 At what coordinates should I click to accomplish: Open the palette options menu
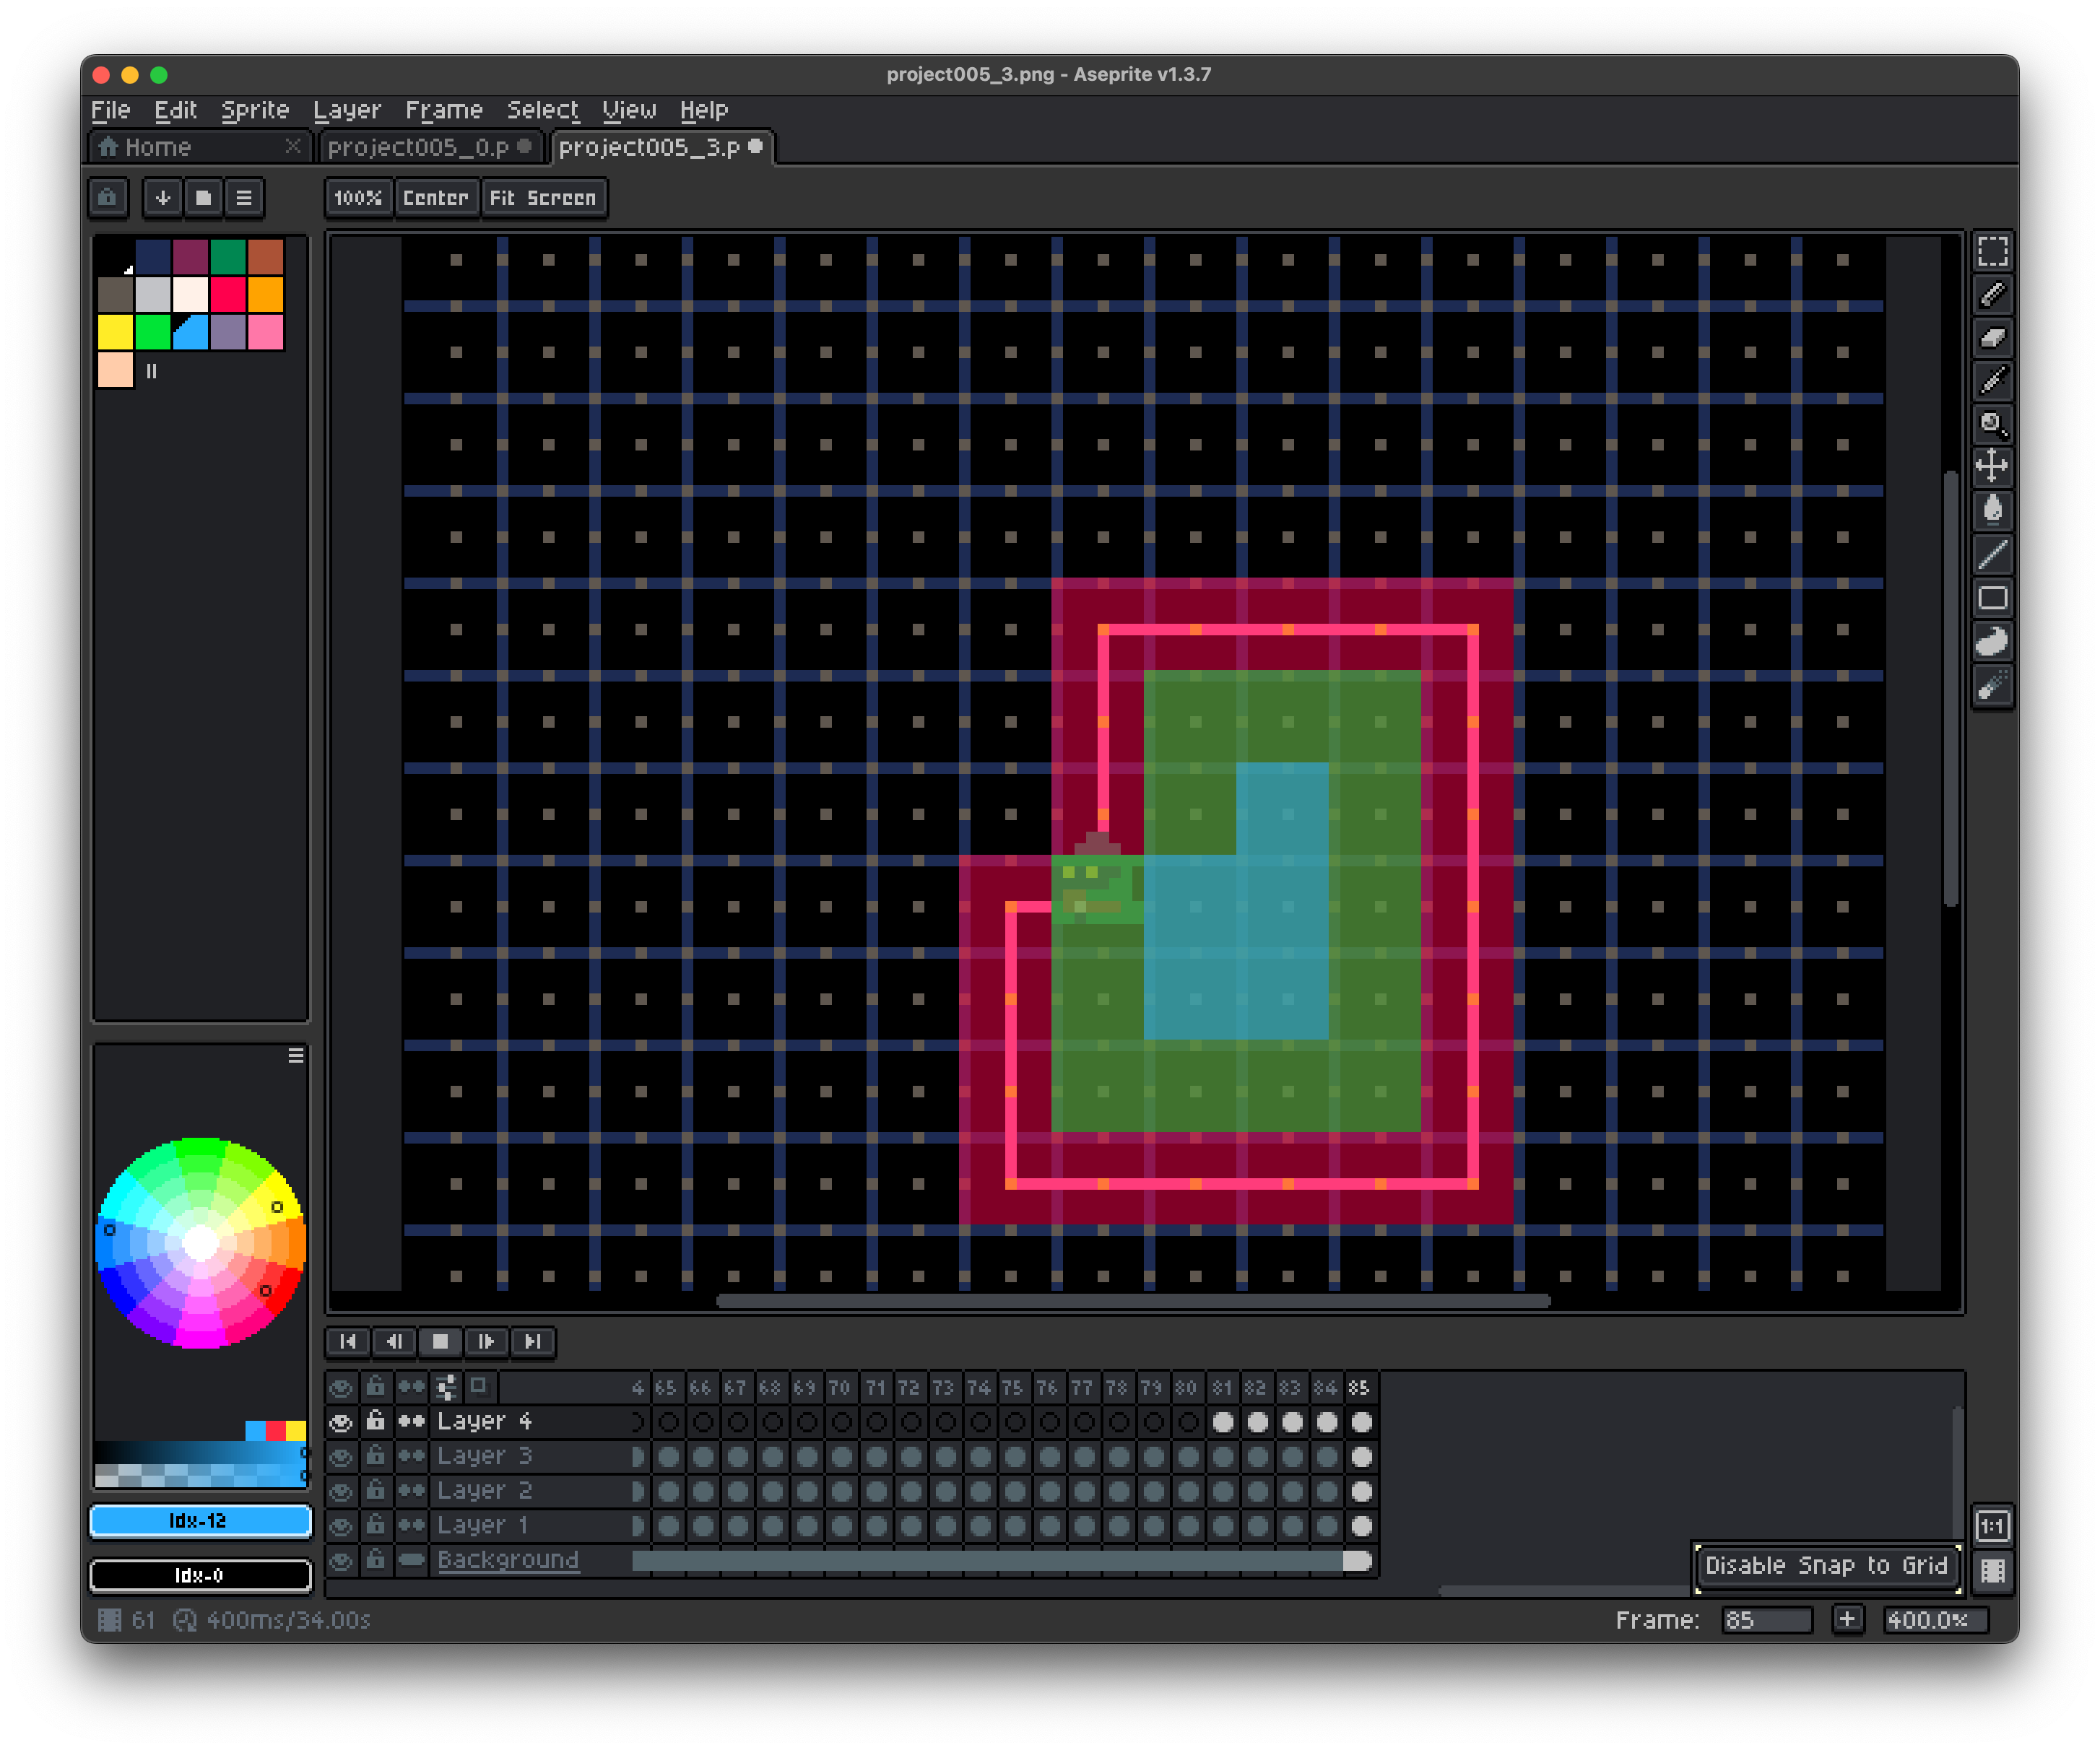point(244,198)
